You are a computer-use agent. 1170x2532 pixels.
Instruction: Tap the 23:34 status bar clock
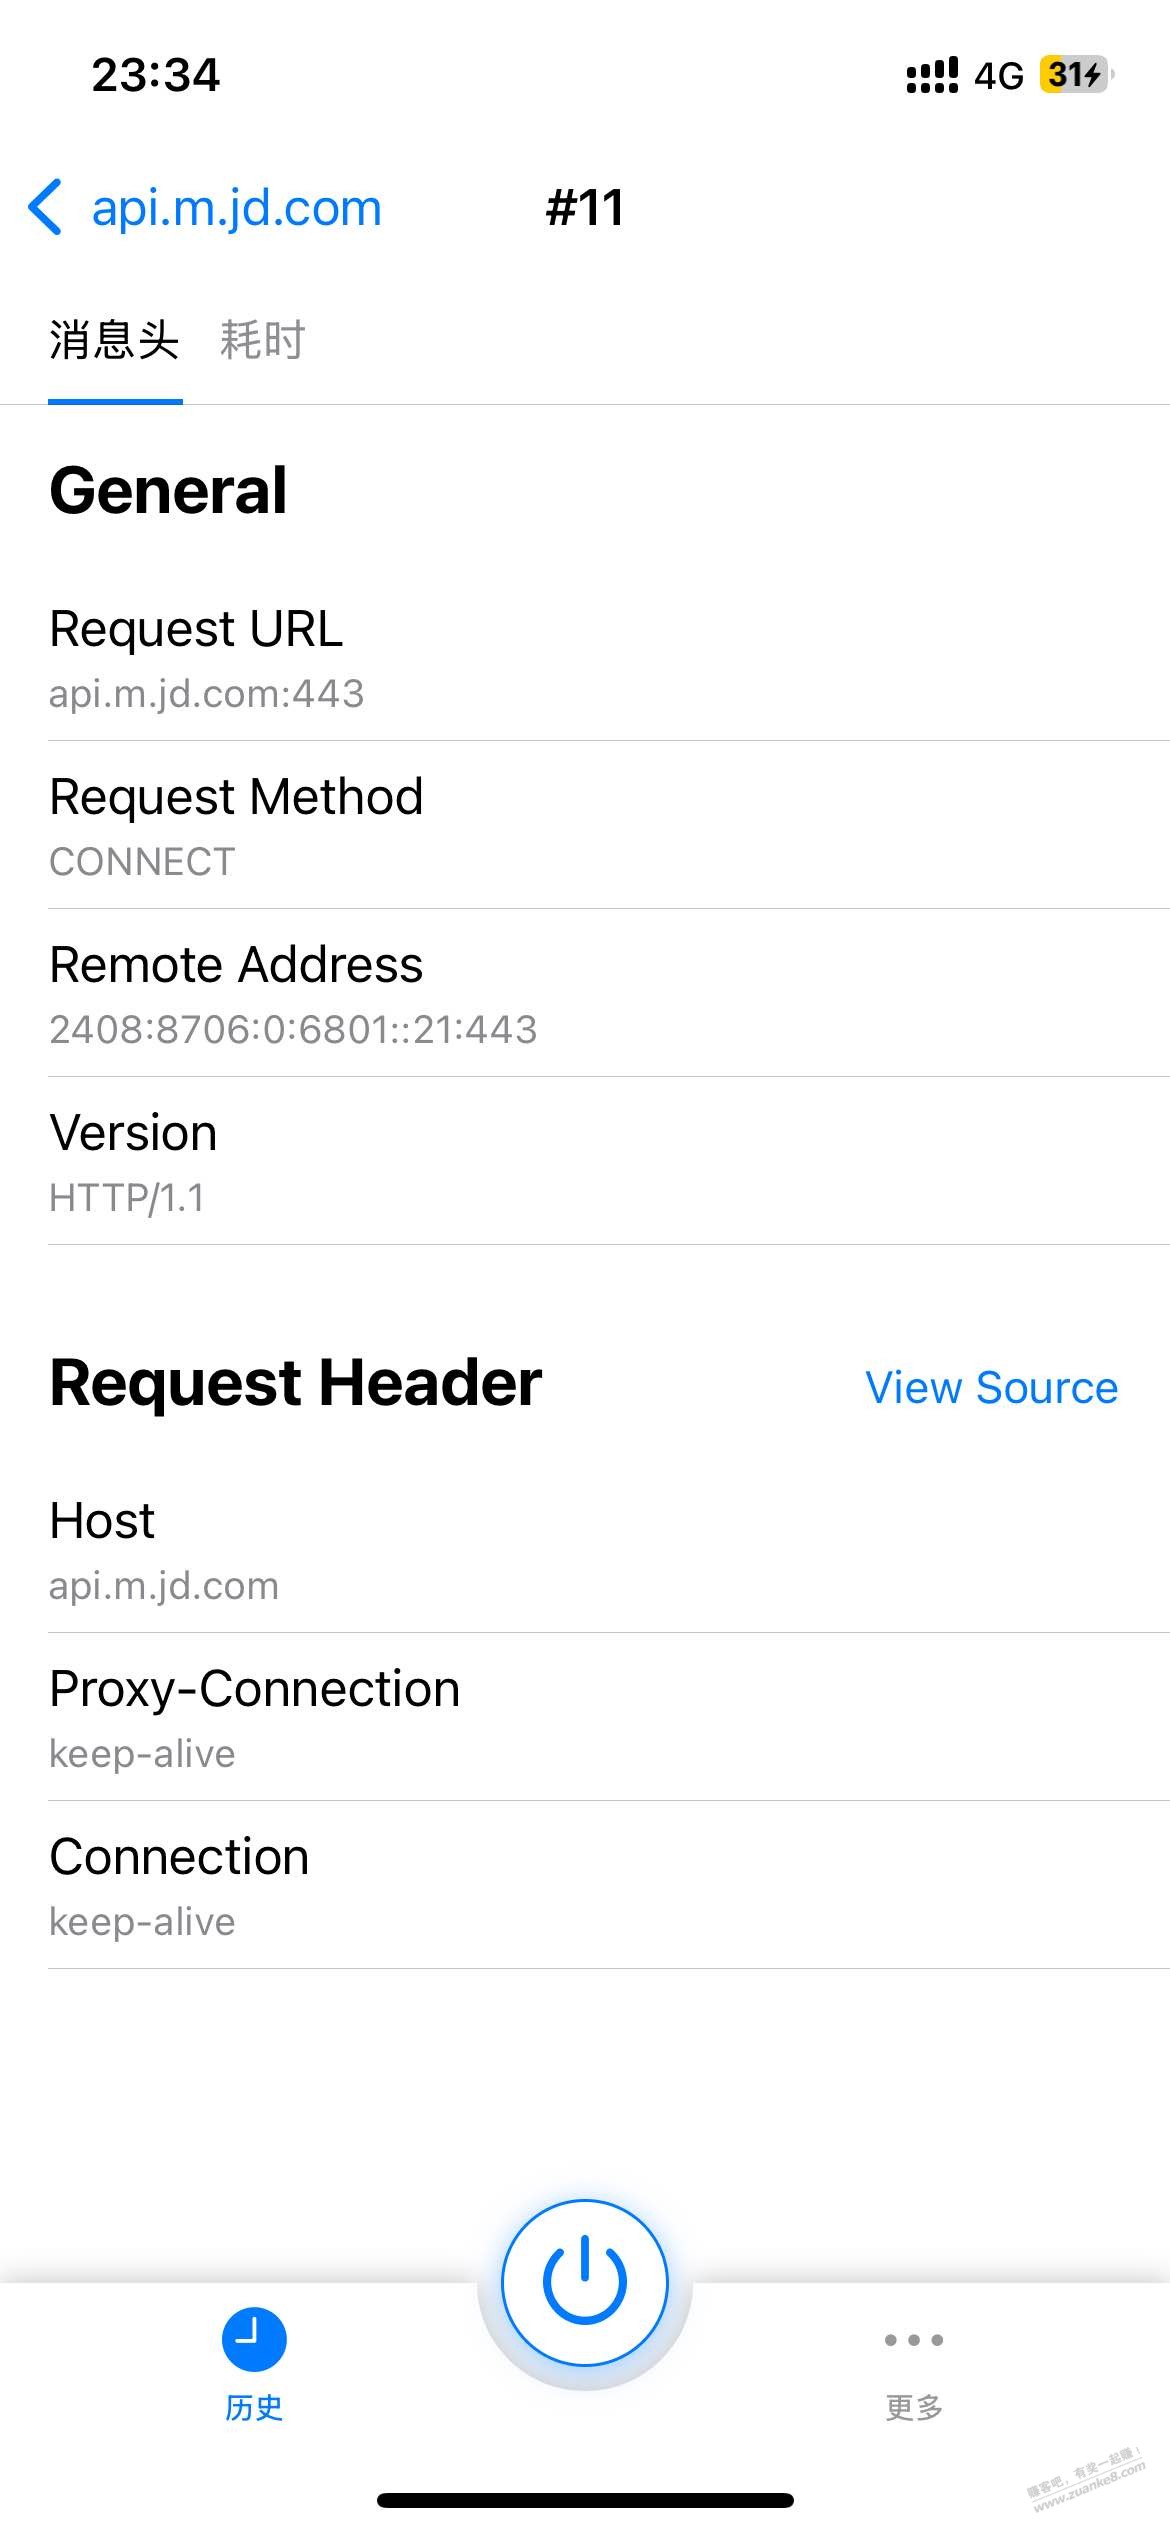(156, 75)
